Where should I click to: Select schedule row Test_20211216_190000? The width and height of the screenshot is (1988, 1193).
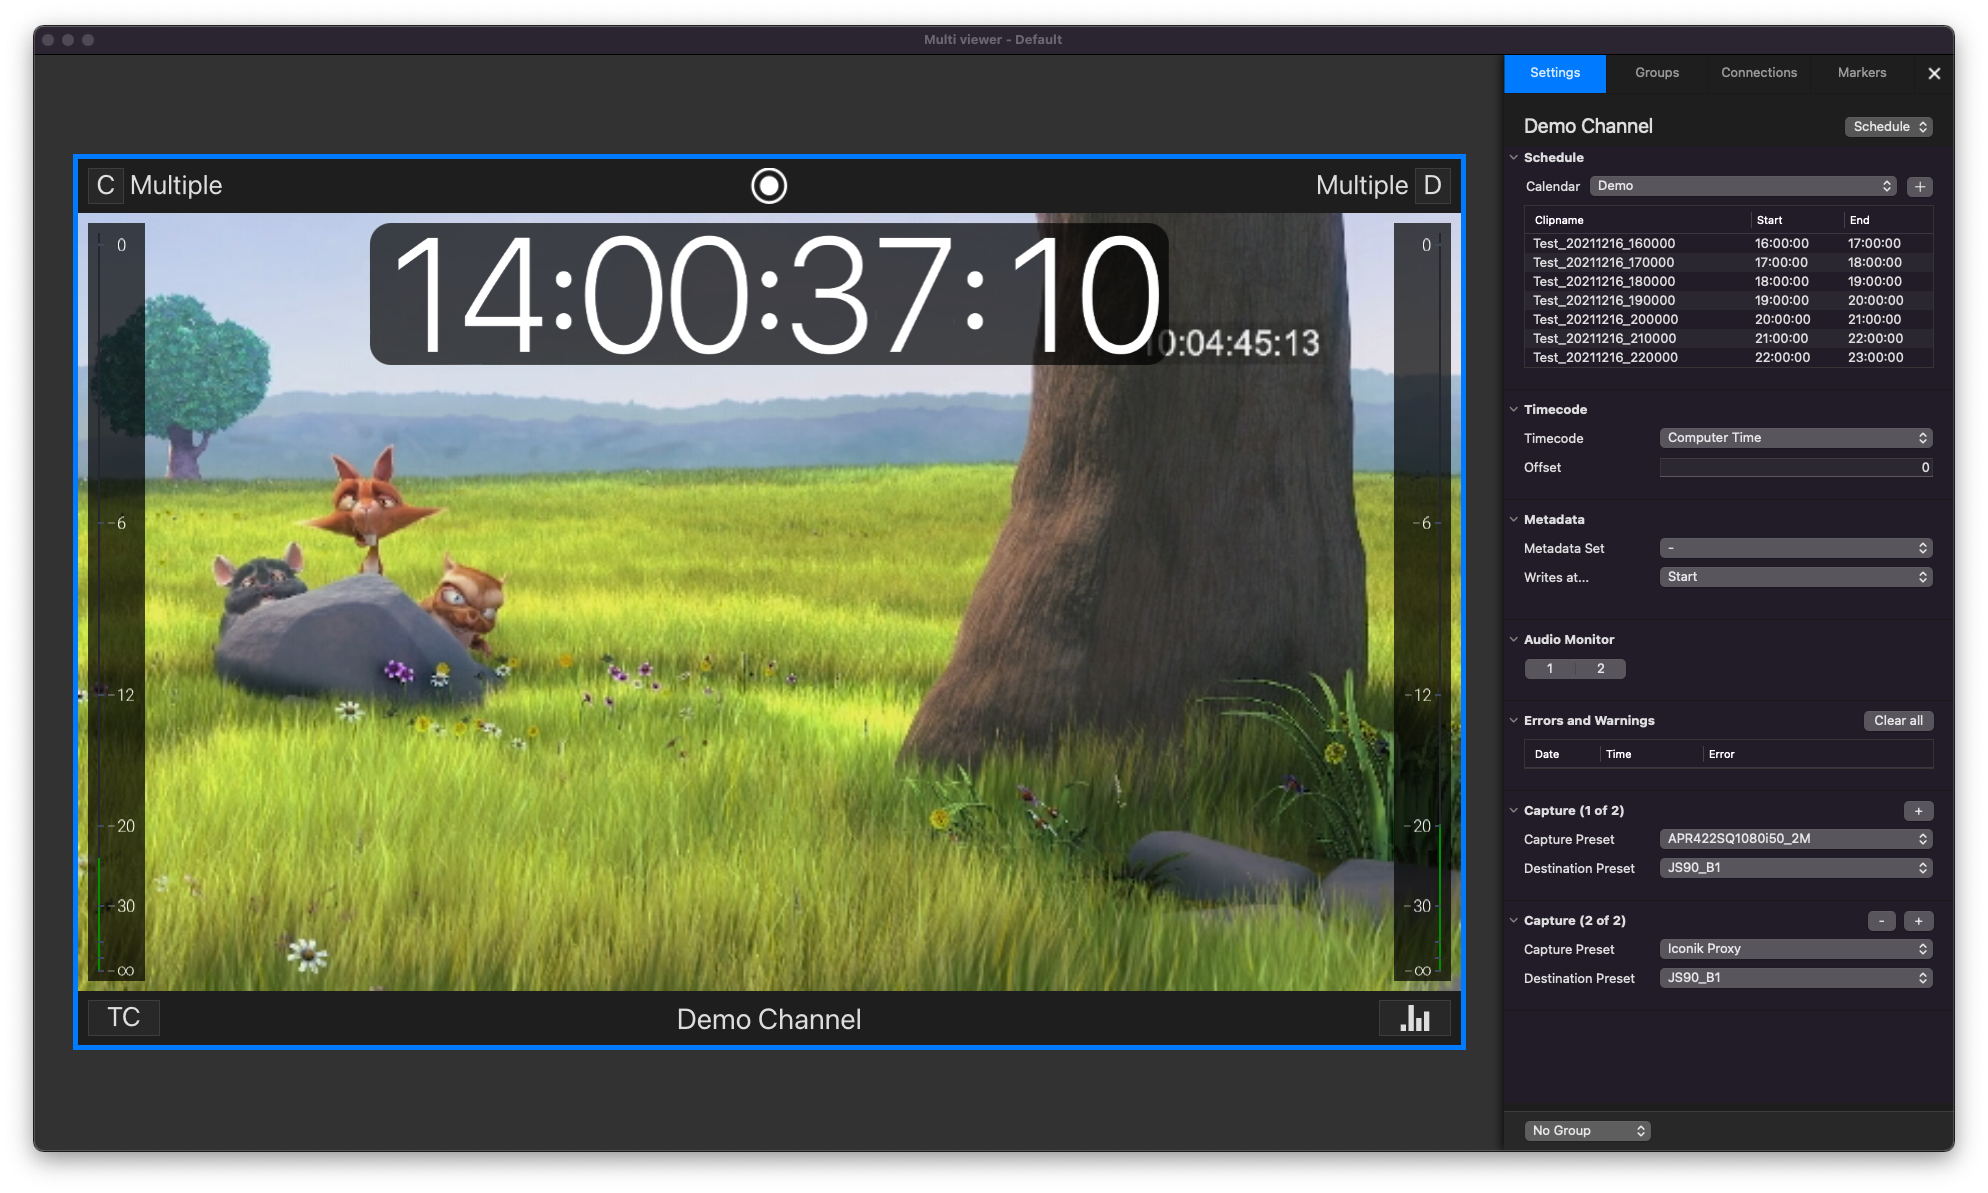tap(1728, 301)
